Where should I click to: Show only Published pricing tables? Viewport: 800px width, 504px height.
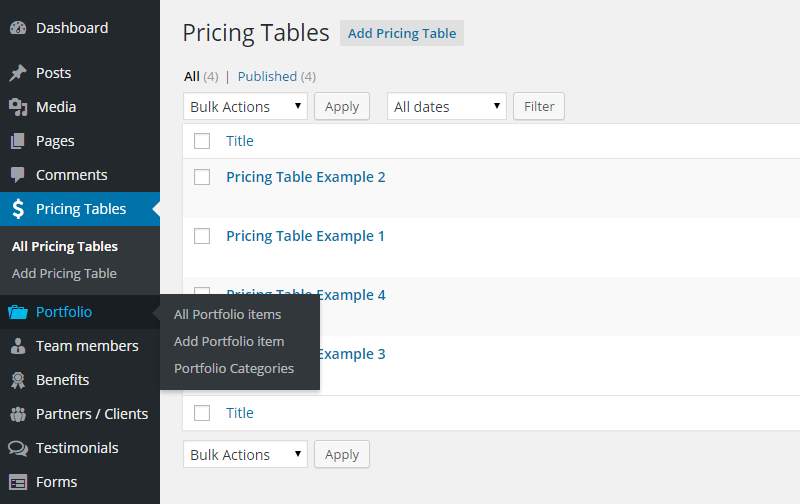click(267, 76)
